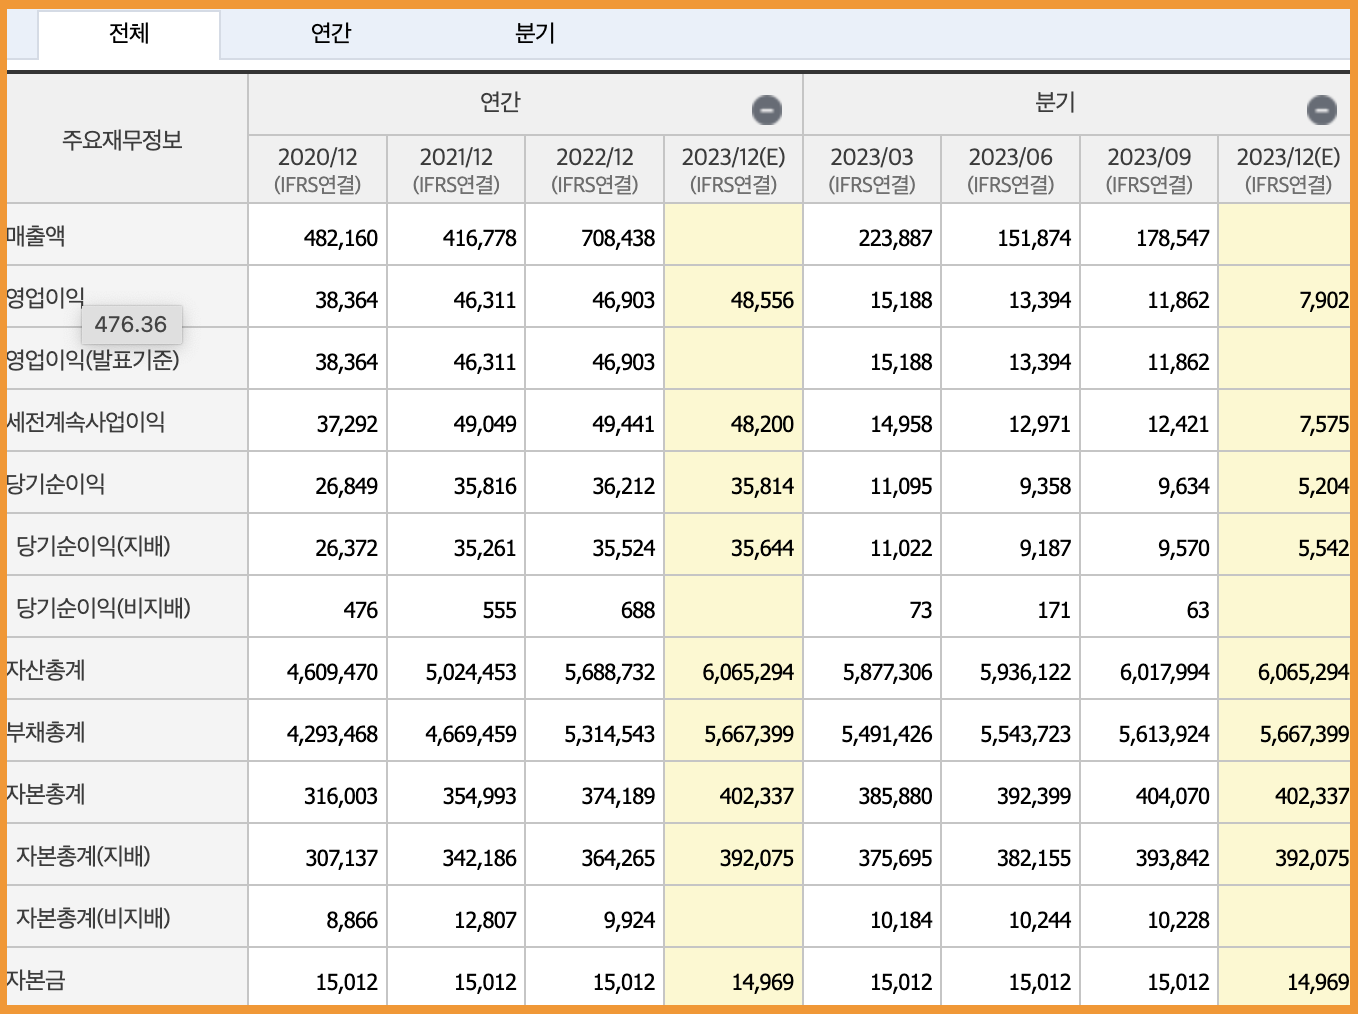This screenshot has width=1358, height=1014.
Task: Click the 4,293,468 total liabilities value
Action: pos(332,734)
